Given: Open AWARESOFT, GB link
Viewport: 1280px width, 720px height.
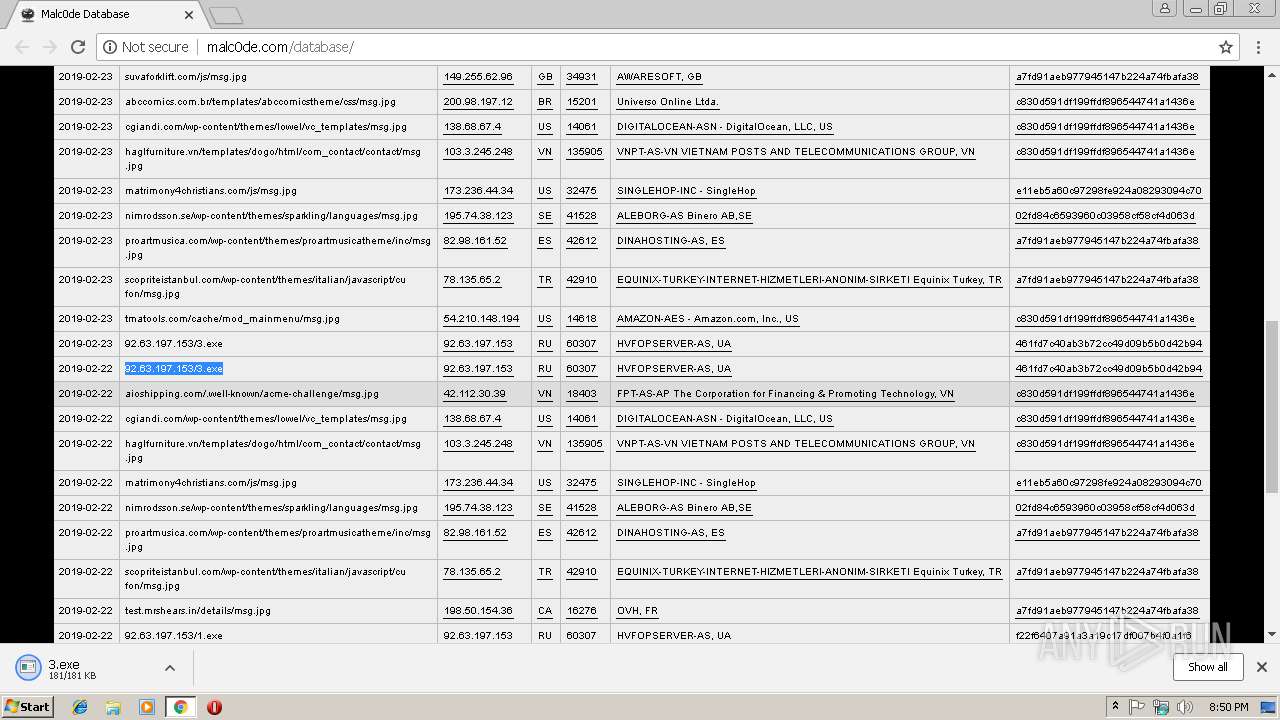Looking at the screenshot, I should 659,77.
